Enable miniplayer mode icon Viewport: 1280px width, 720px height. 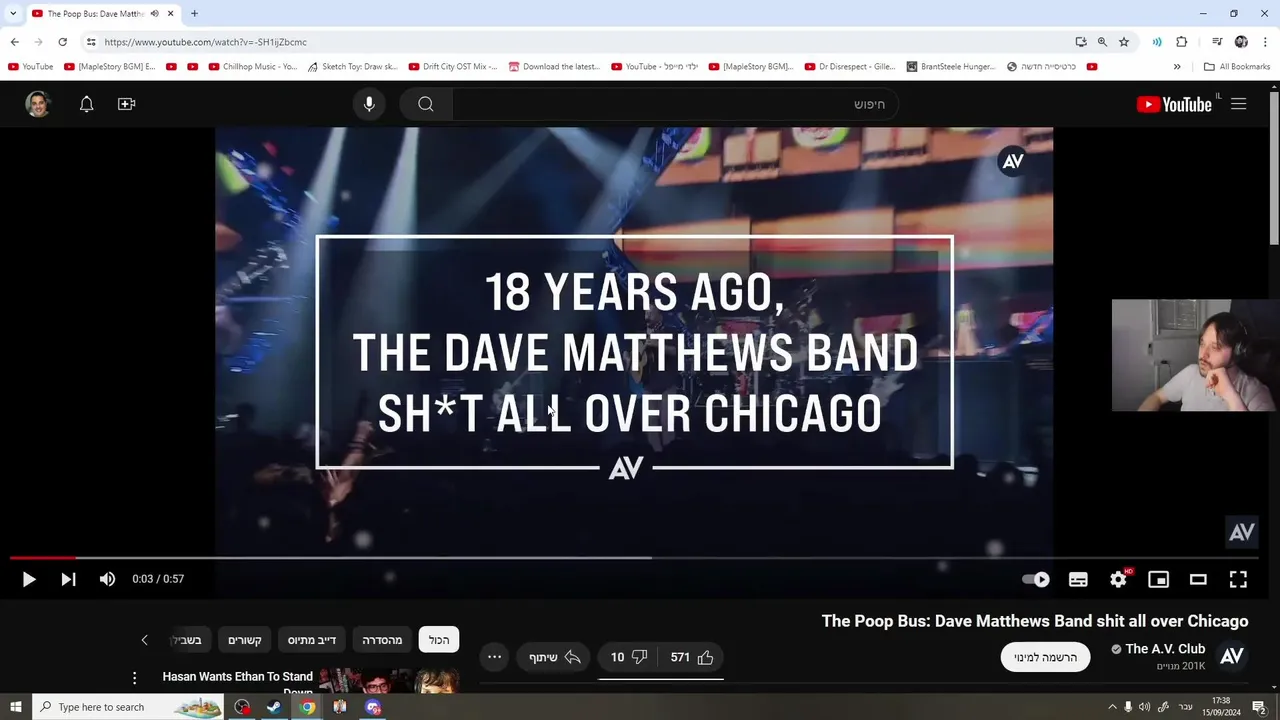point(1158,579)
